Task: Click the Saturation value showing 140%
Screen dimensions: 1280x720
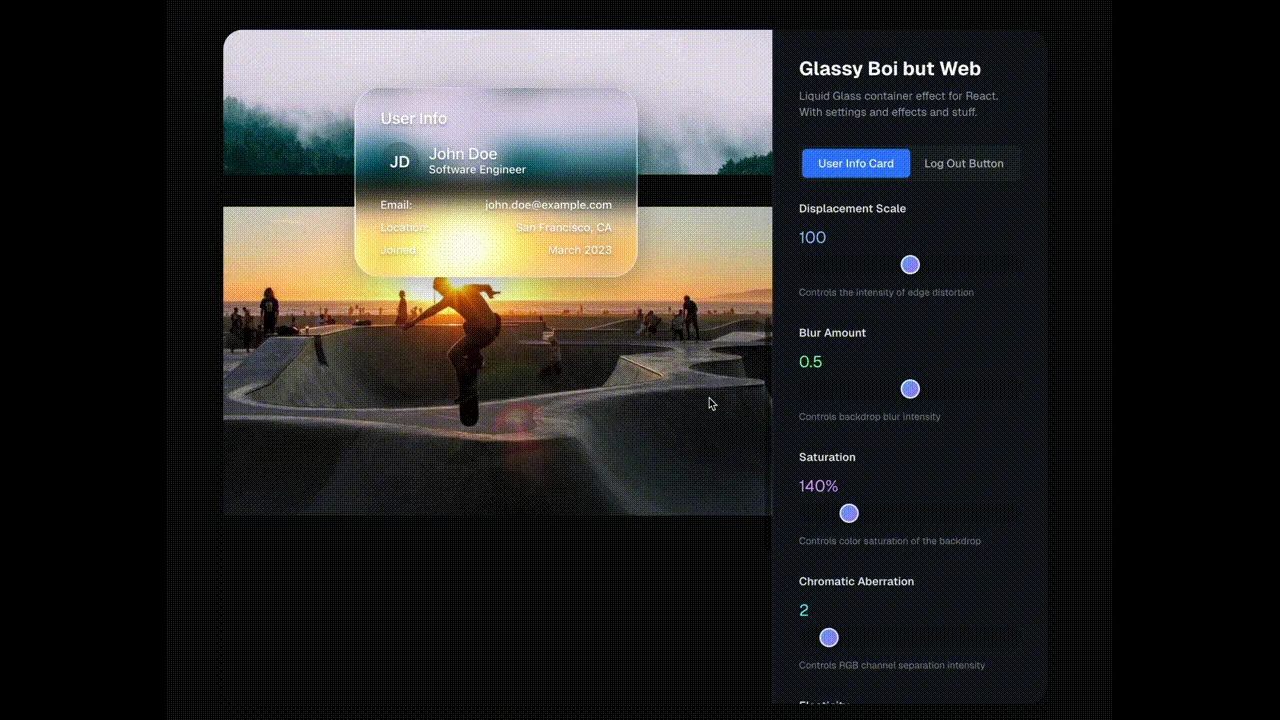Action: click(x=818, y=486)
